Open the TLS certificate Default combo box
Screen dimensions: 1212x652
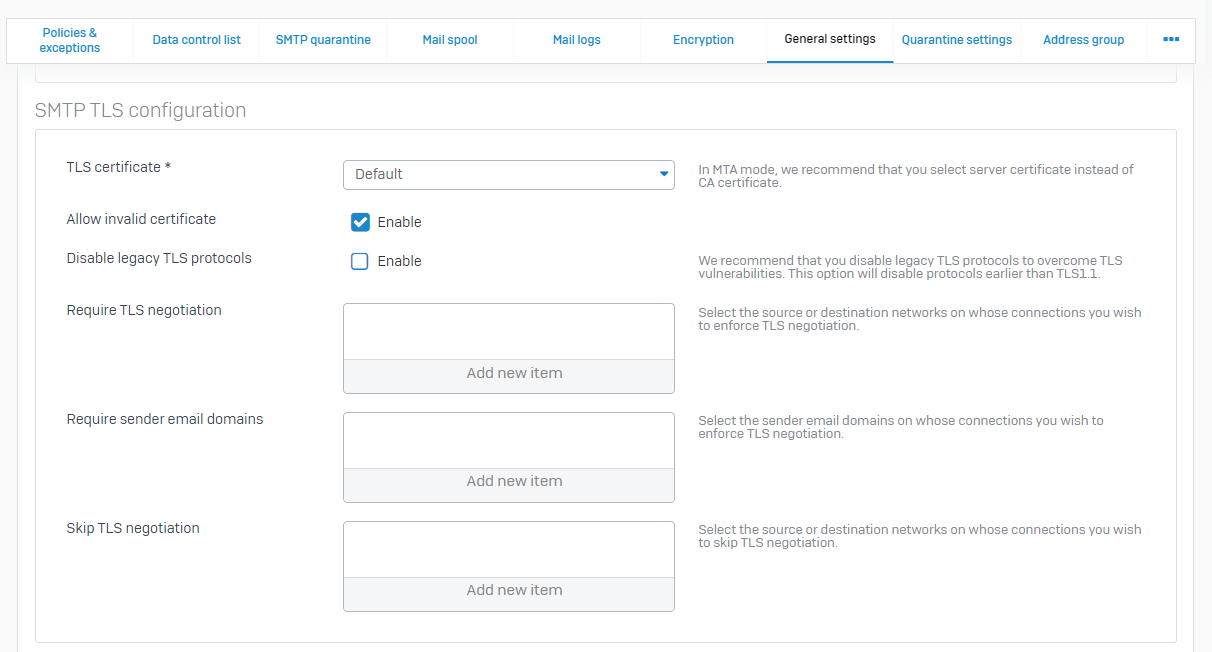[x=500, y=174]
